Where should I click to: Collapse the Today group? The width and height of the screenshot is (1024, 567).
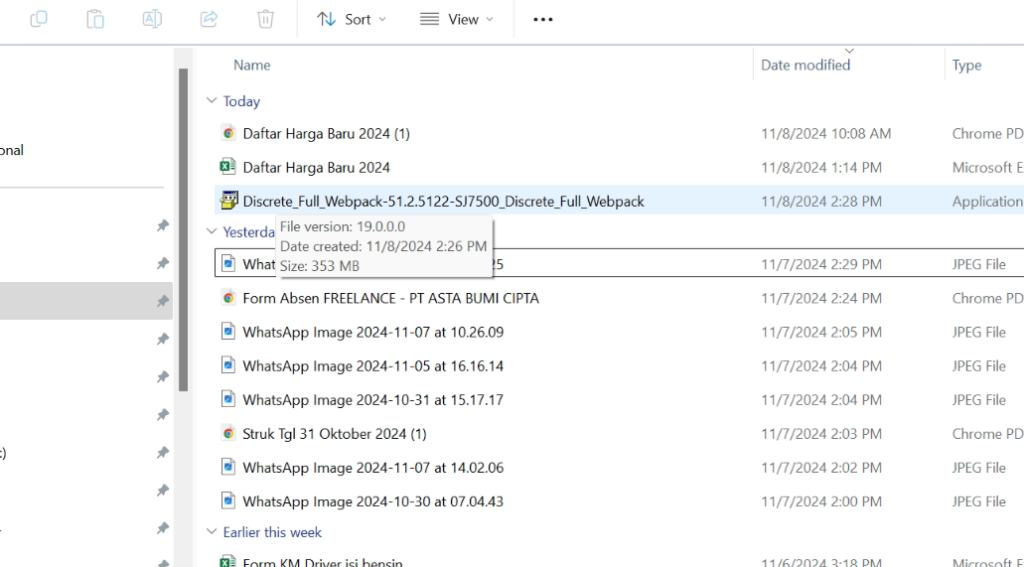point(211,101)
